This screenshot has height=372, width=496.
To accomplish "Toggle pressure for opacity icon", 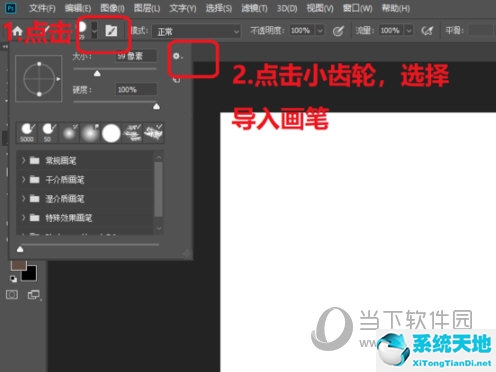I will (x=338, y=31).
